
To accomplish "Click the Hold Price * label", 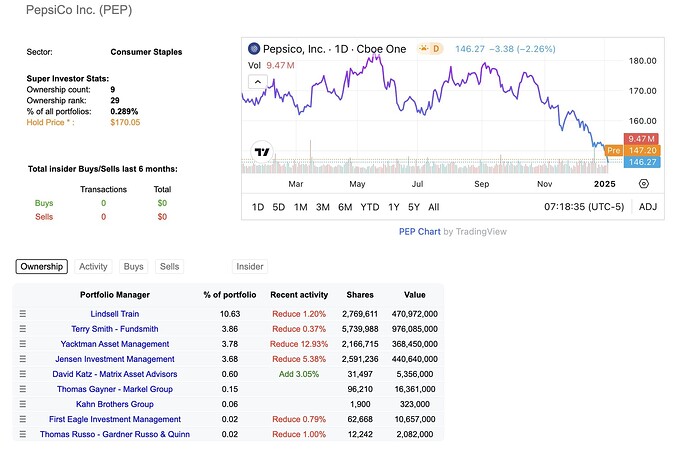I will coord(50,122).
